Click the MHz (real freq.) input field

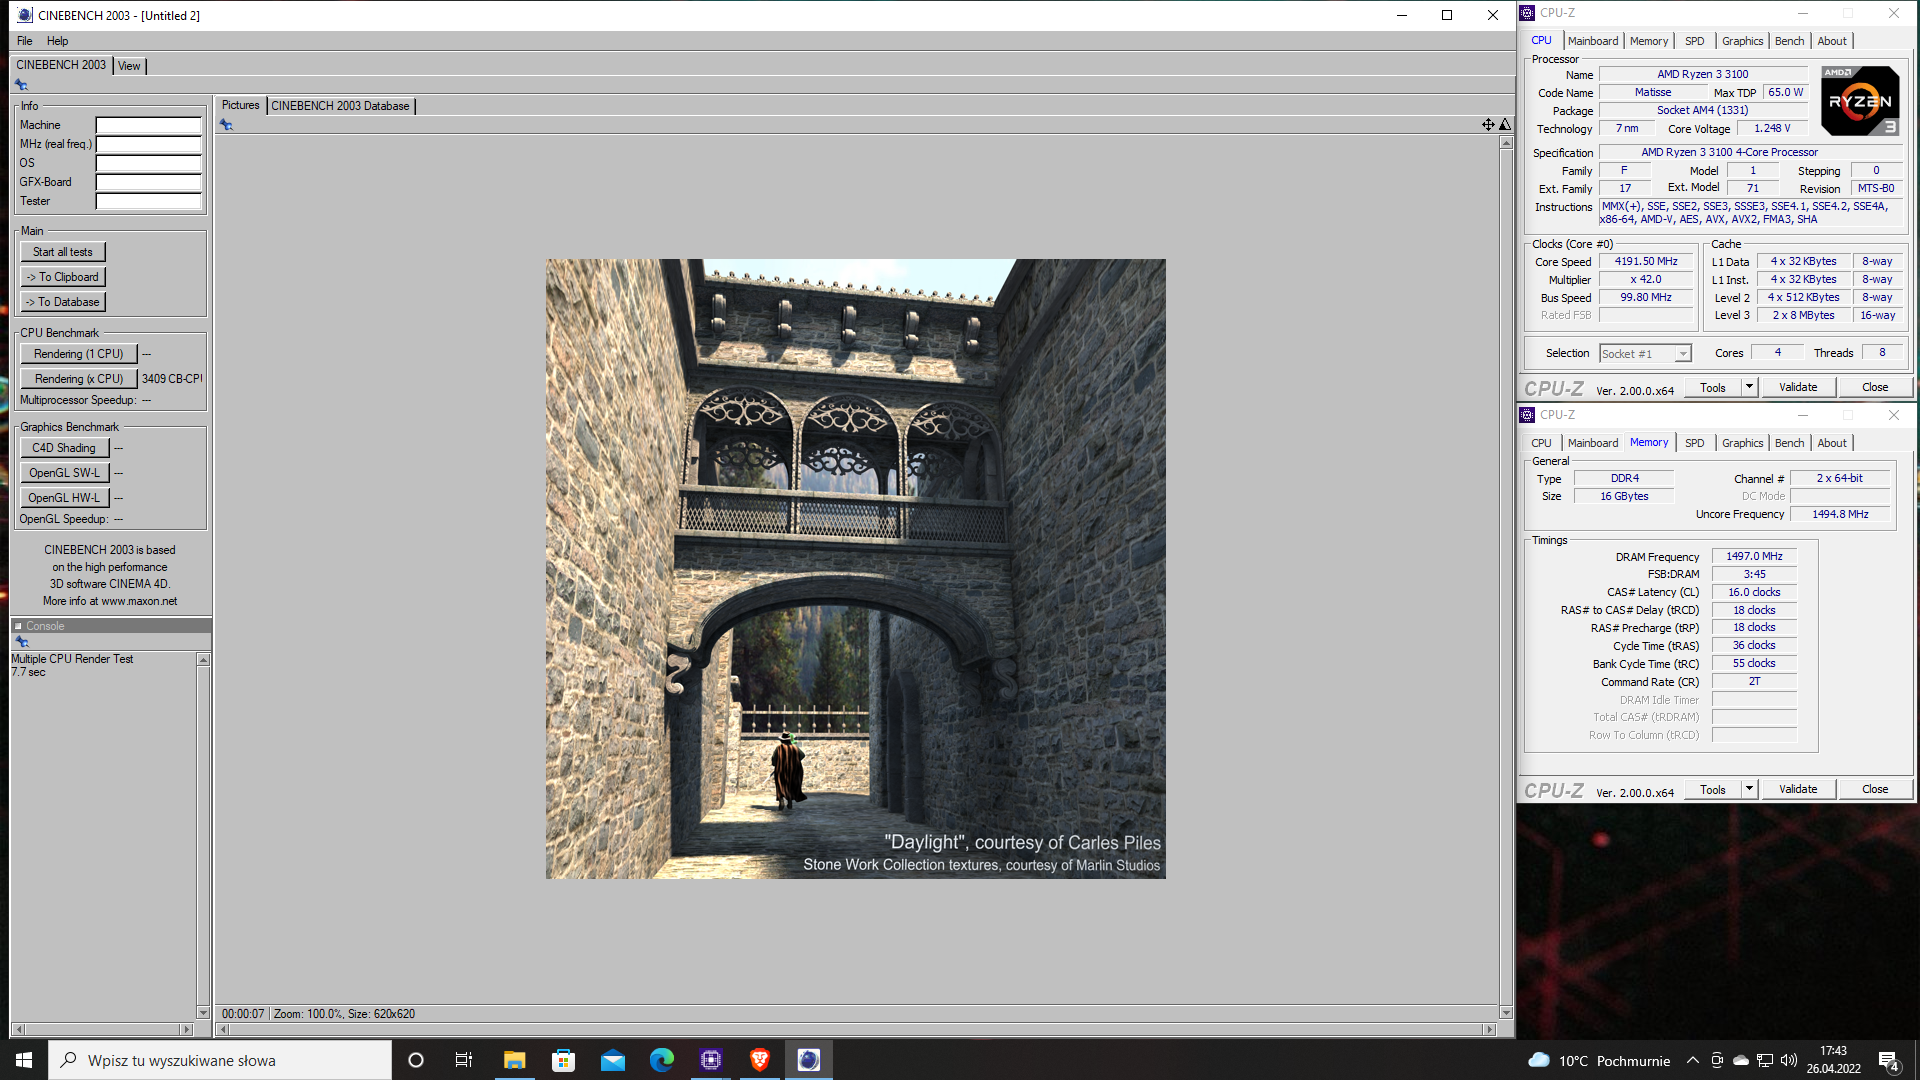point(148,144)
